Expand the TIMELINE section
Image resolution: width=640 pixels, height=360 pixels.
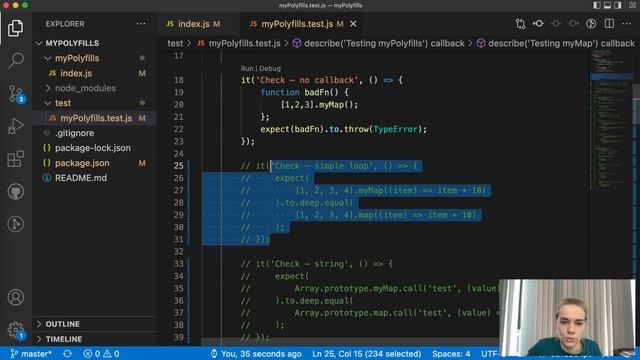(x=94, y=339)
